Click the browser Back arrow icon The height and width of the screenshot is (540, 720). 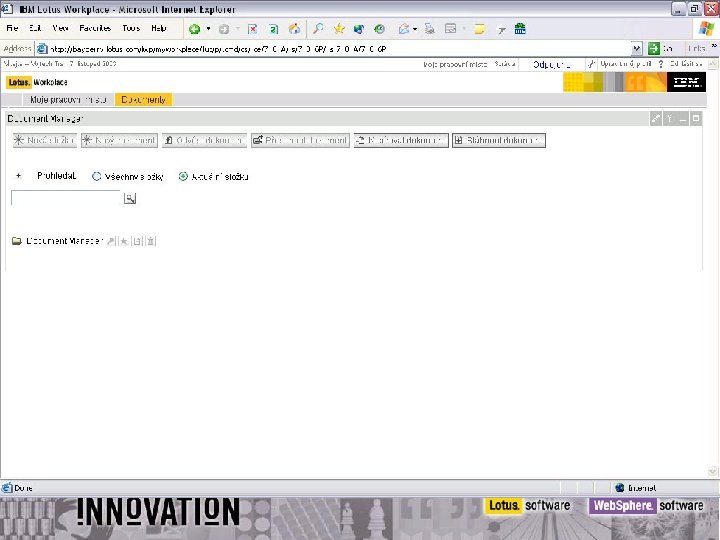[194, 29]
